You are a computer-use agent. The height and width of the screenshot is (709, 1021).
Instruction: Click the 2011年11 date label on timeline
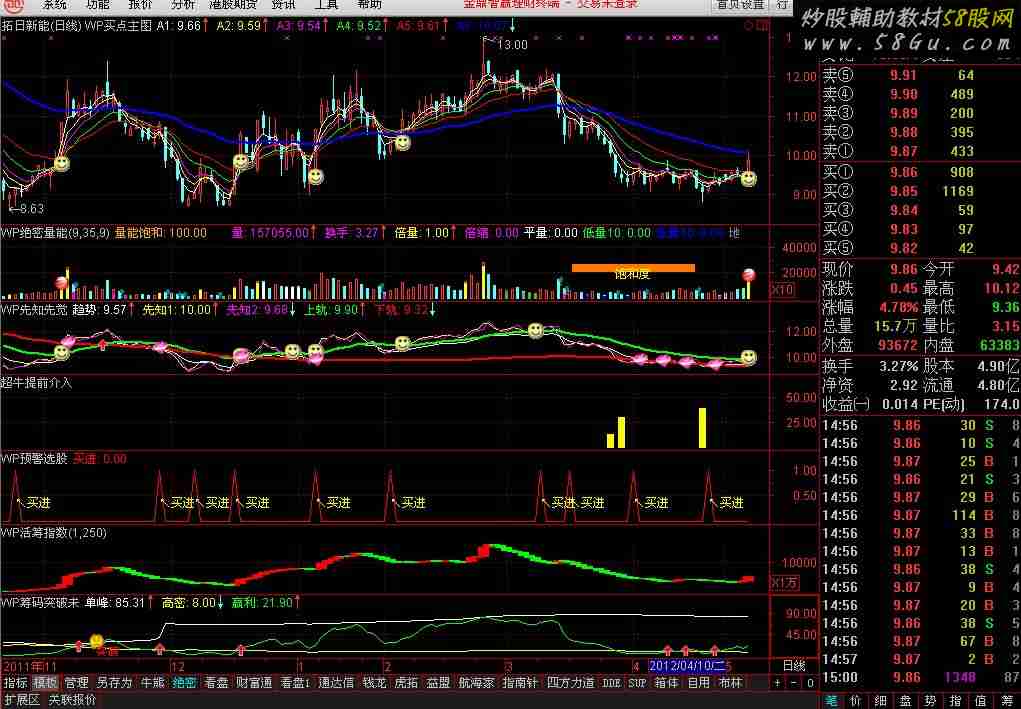pyautogui.click(x=30, y=666)
